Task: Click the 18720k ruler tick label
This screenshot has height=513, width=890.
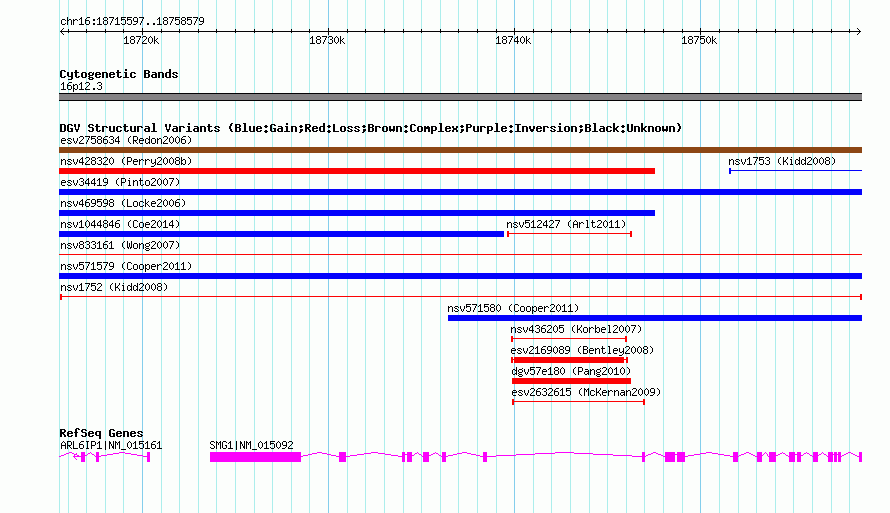Action: 141,40
